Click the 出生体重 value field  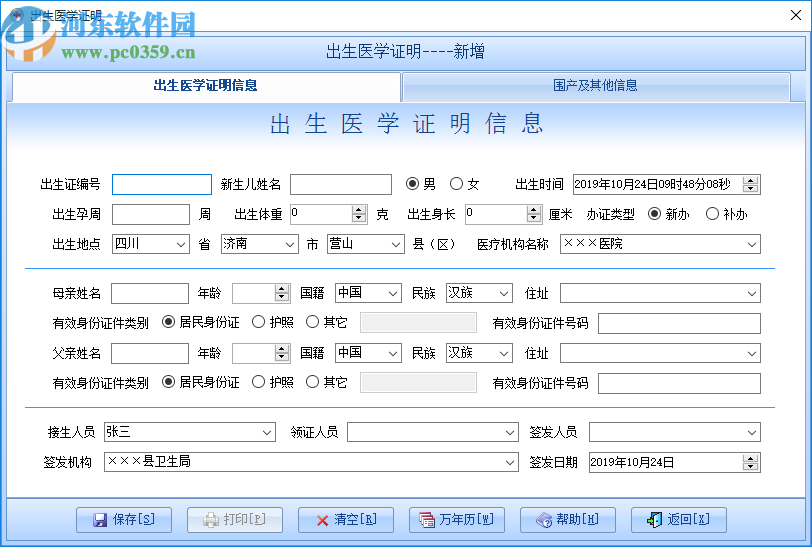point(329,214)
